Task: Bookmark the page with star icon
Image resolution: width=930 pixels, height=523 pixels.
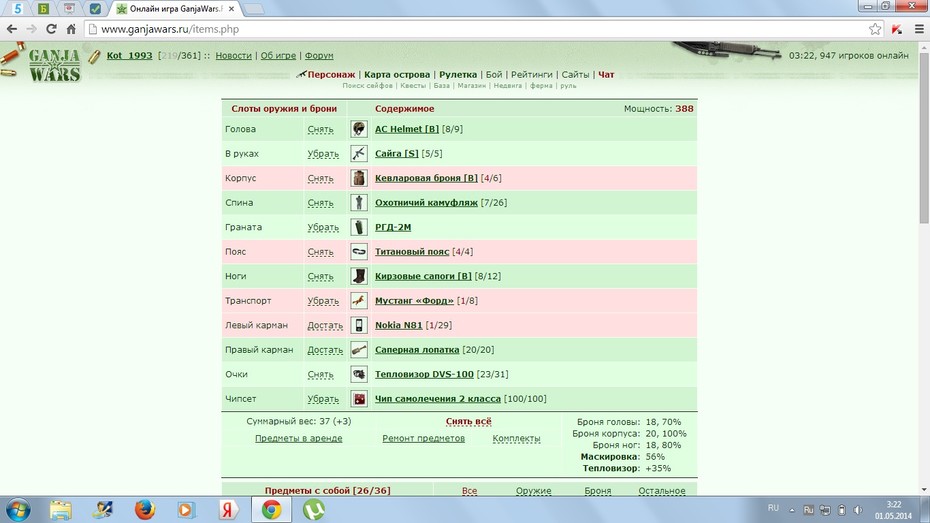Action: (x=875, y=28)
